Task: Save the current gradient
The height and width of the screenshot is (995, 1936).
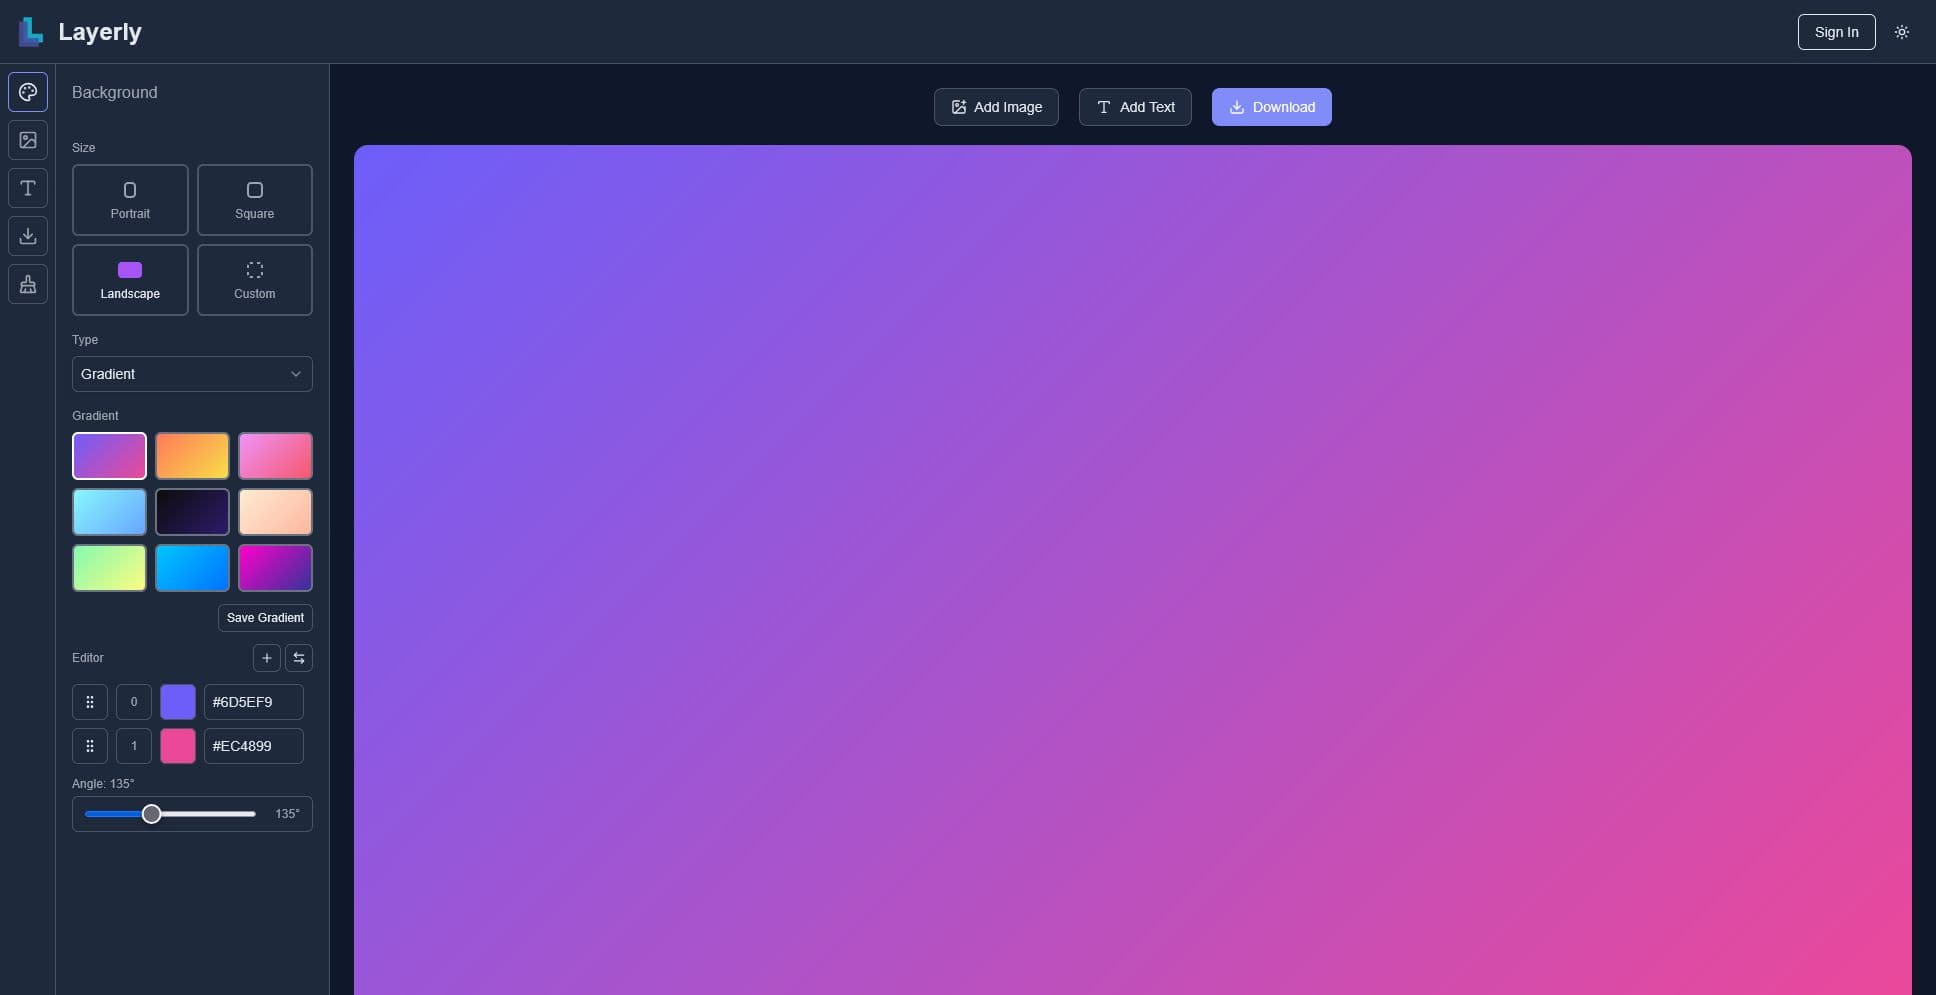Action: (x=265, y=618)
